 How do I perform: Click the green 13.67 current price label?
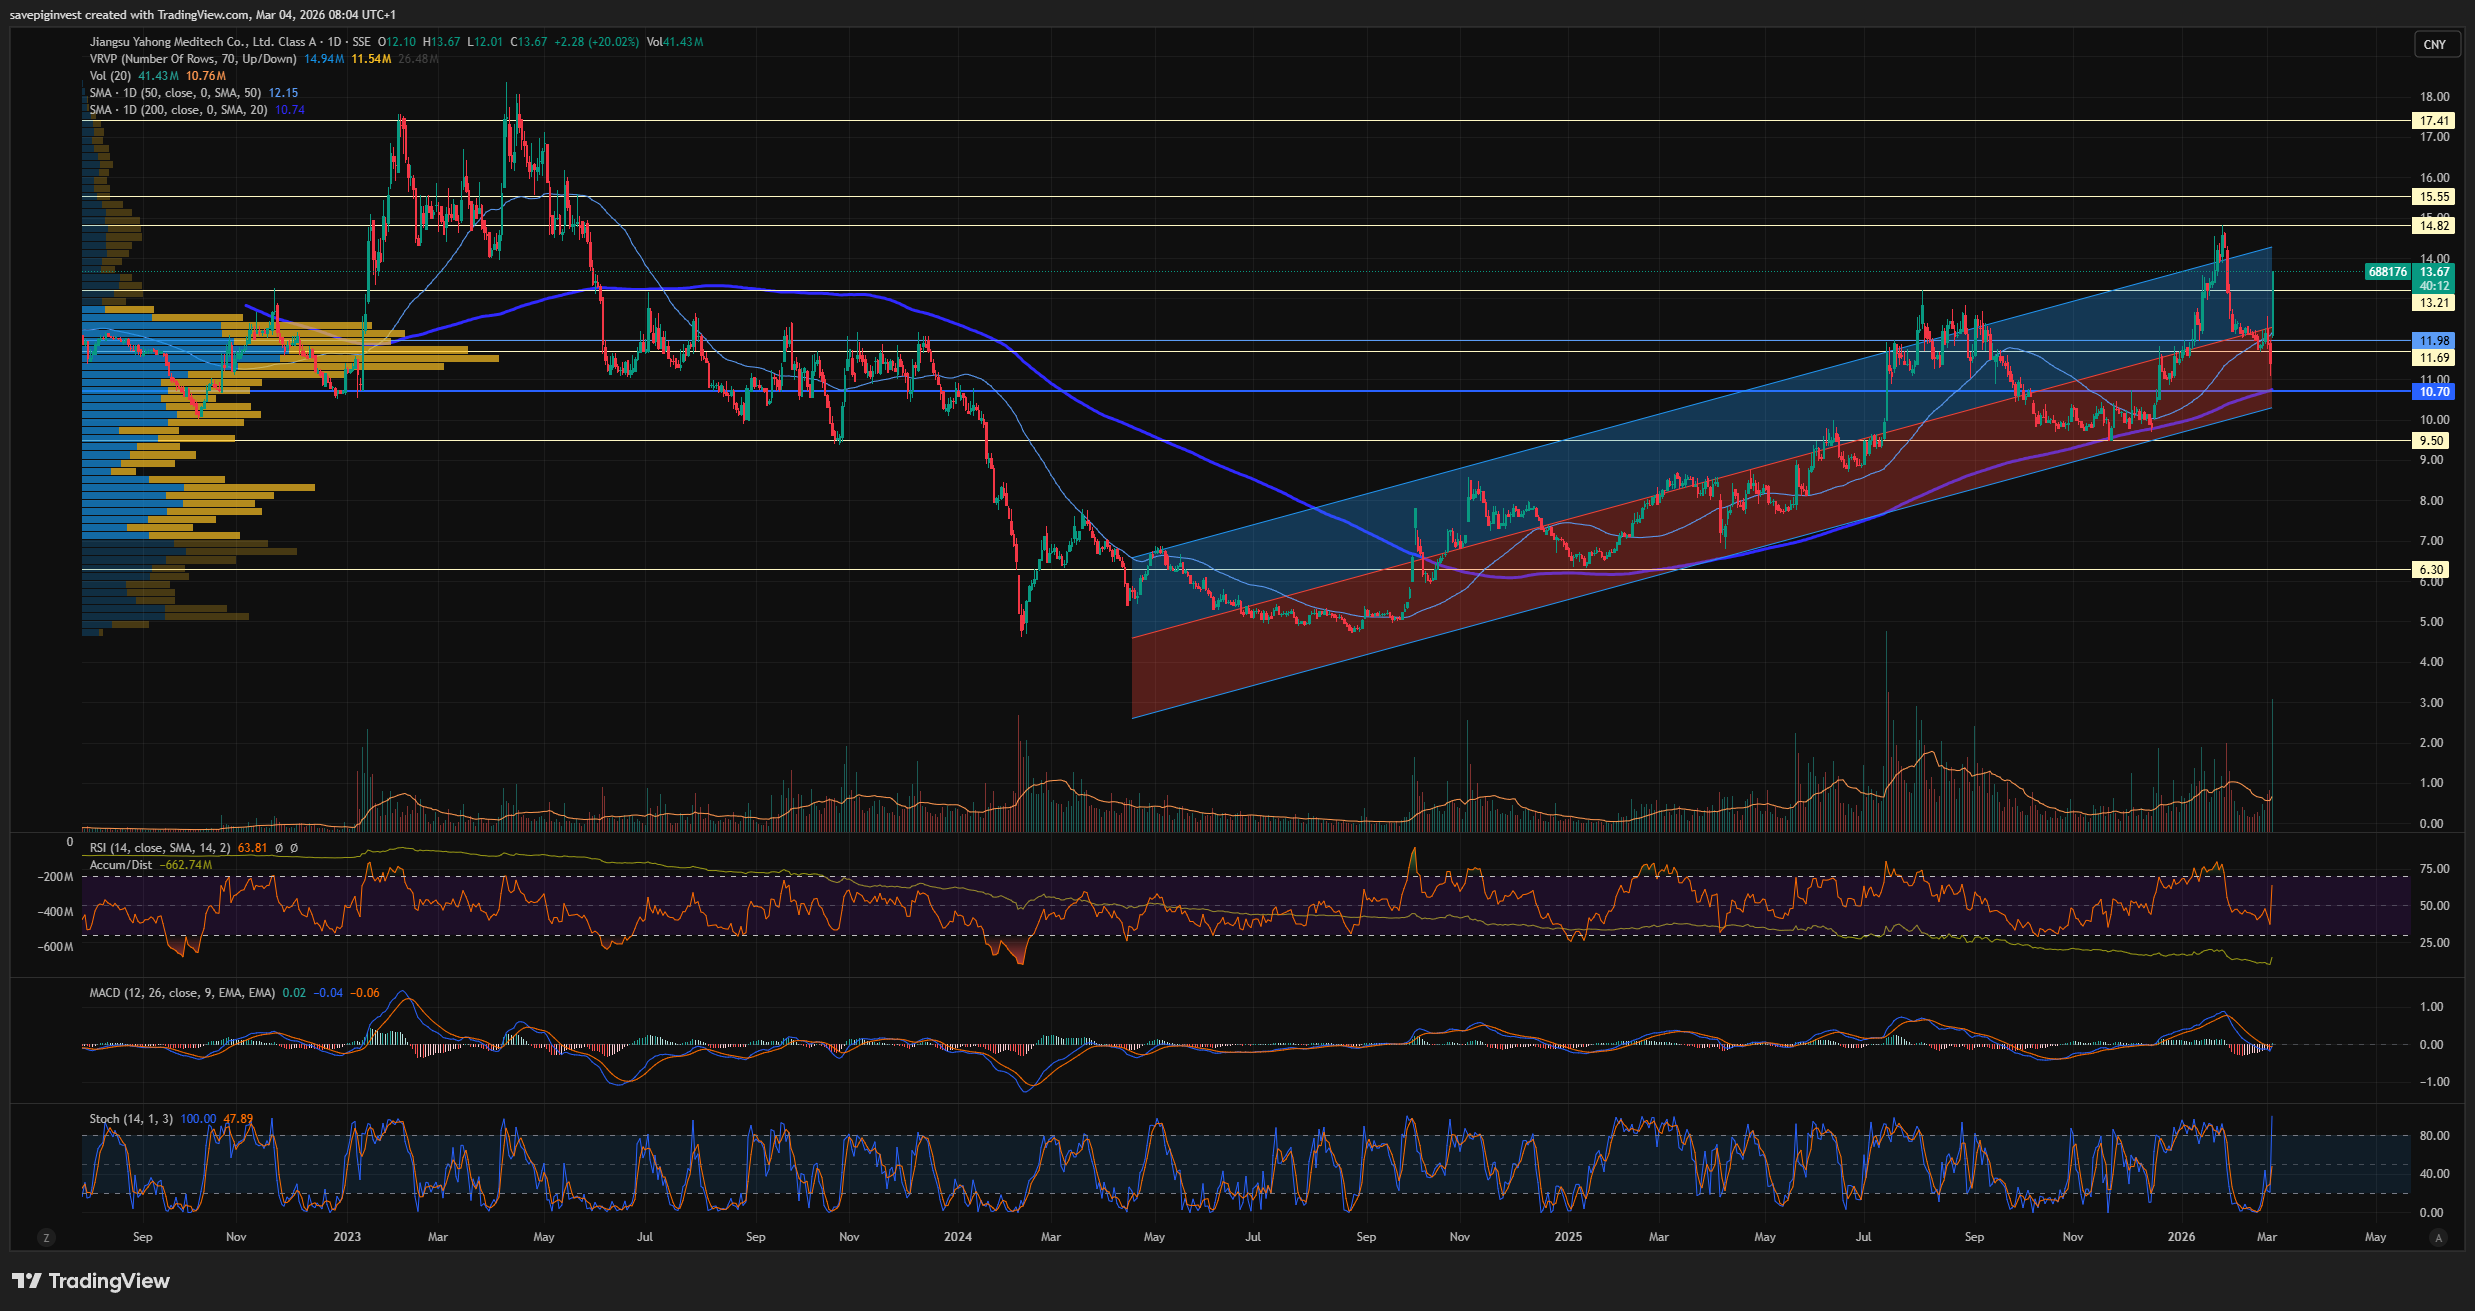coord(2434,272)
